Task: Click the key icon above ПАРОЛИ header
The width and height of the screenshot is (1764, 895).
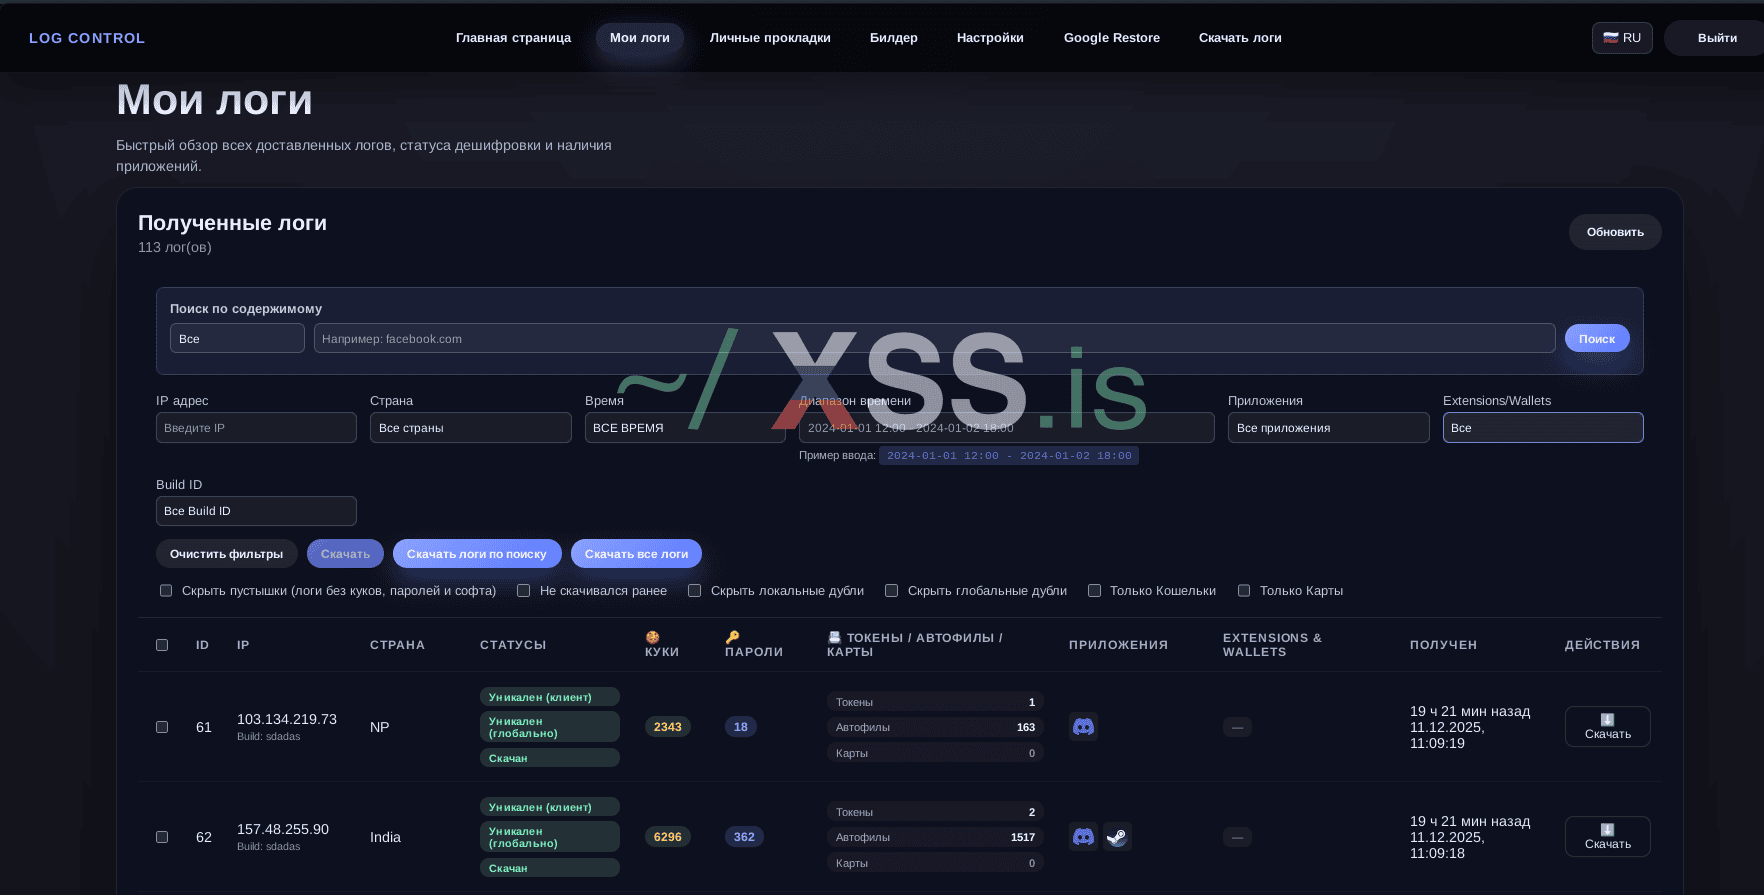Action: [x=732, y=637]
